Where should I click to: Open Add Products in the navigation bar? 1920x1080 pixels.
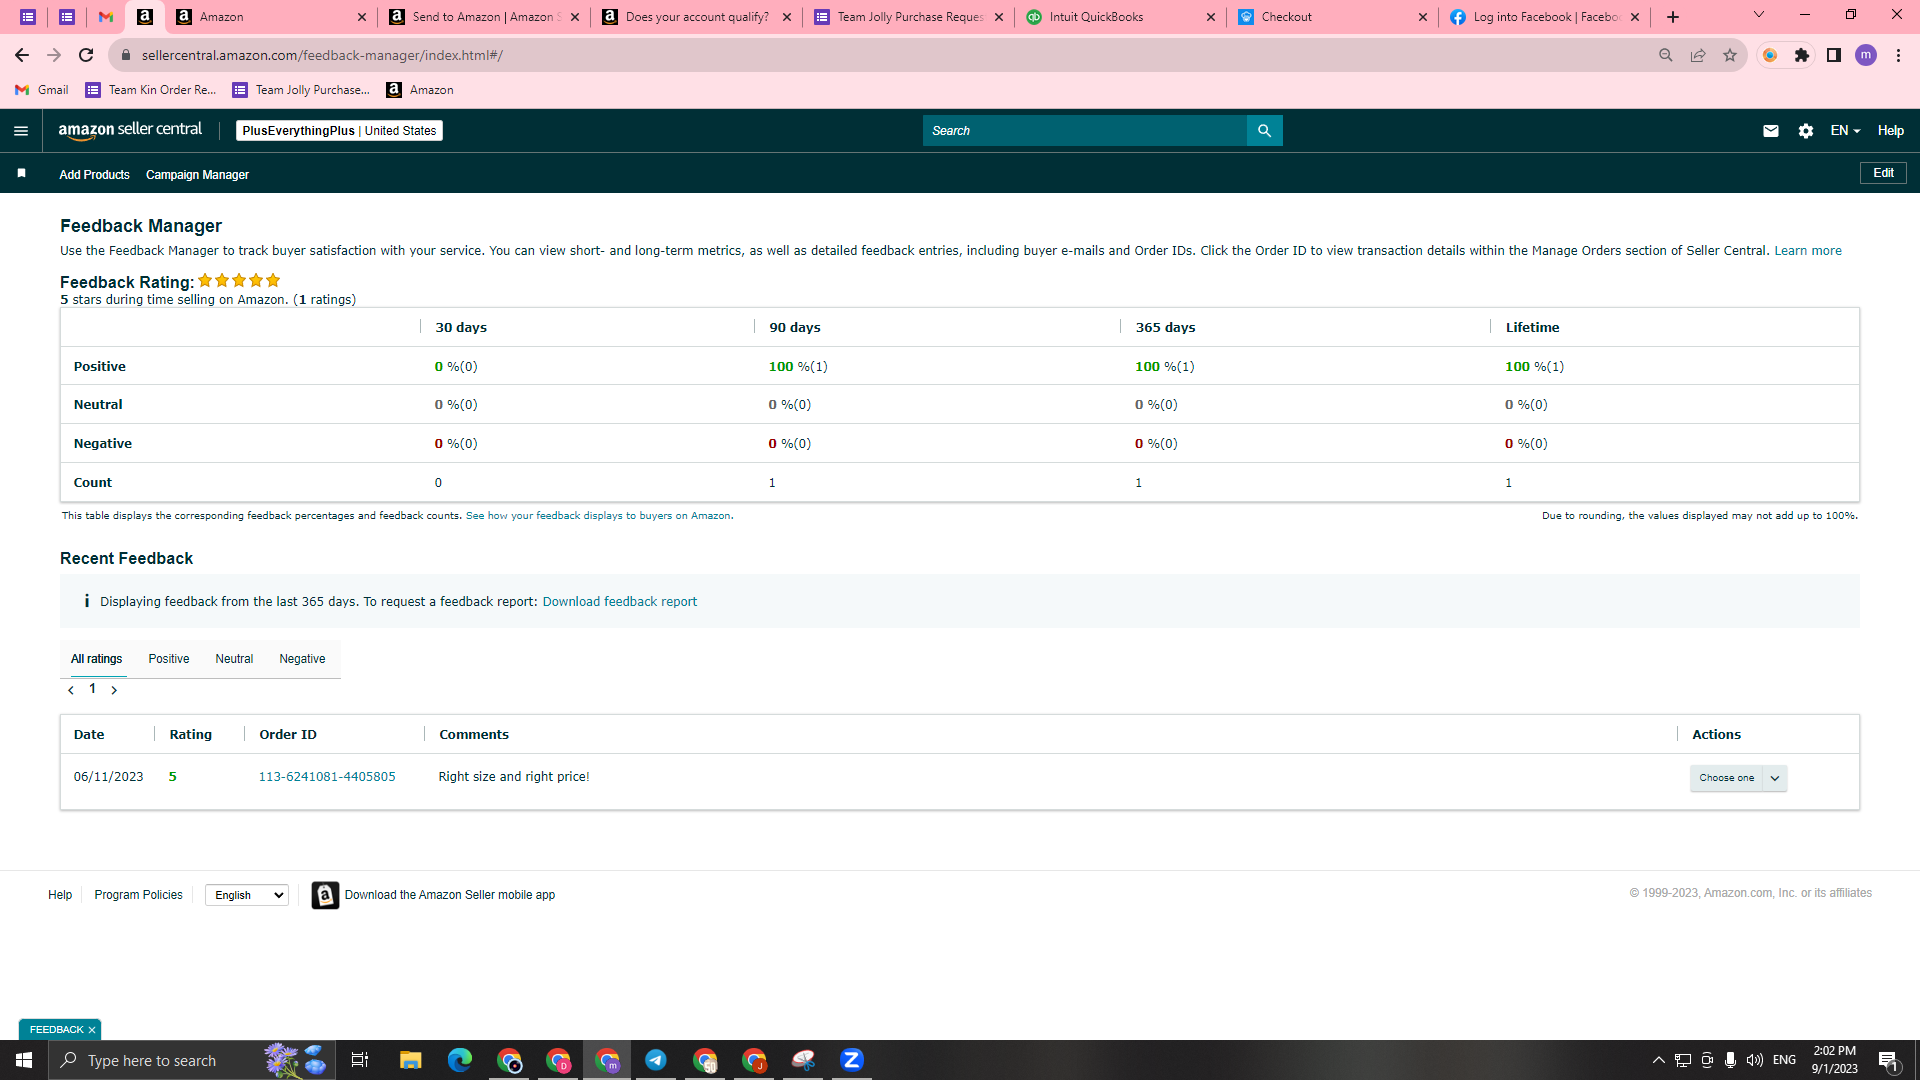(94, 175)
